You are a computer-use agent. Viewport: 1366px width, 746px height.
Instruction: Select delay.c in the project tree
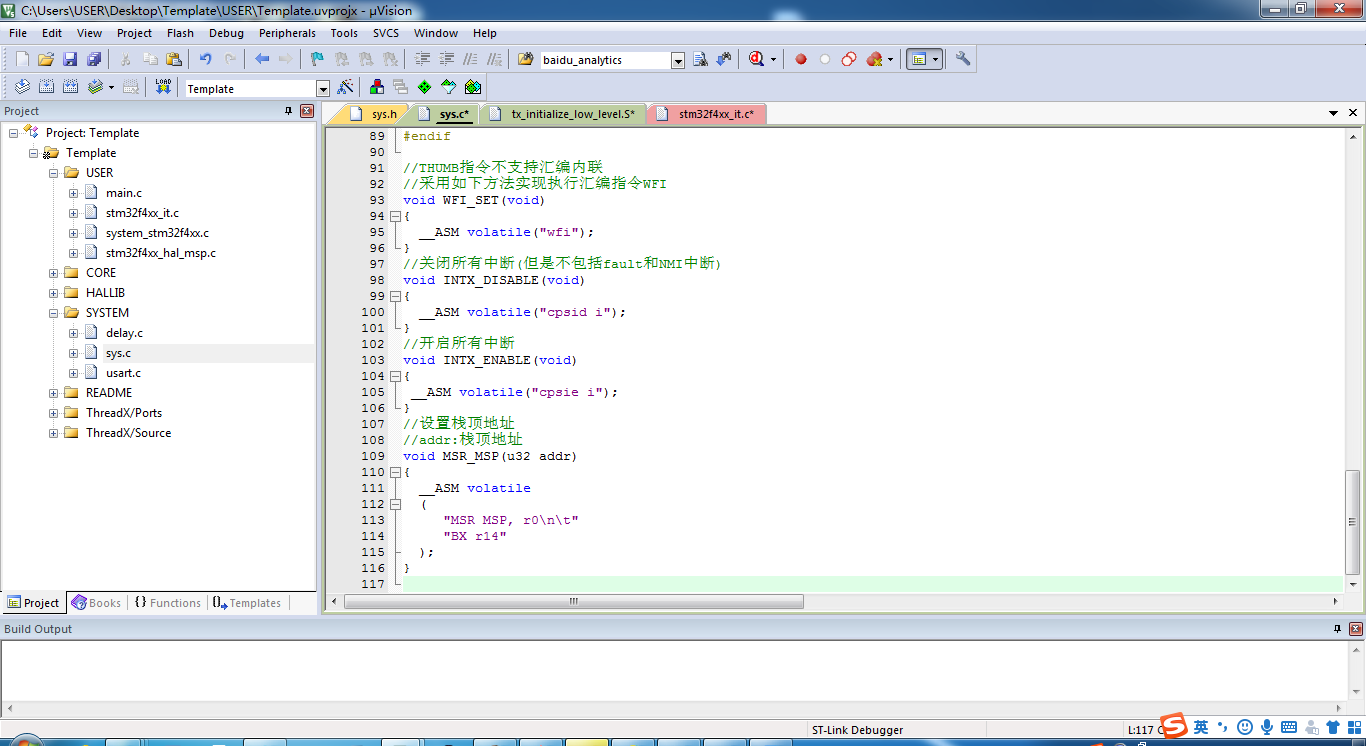click(x=124, y=333)
